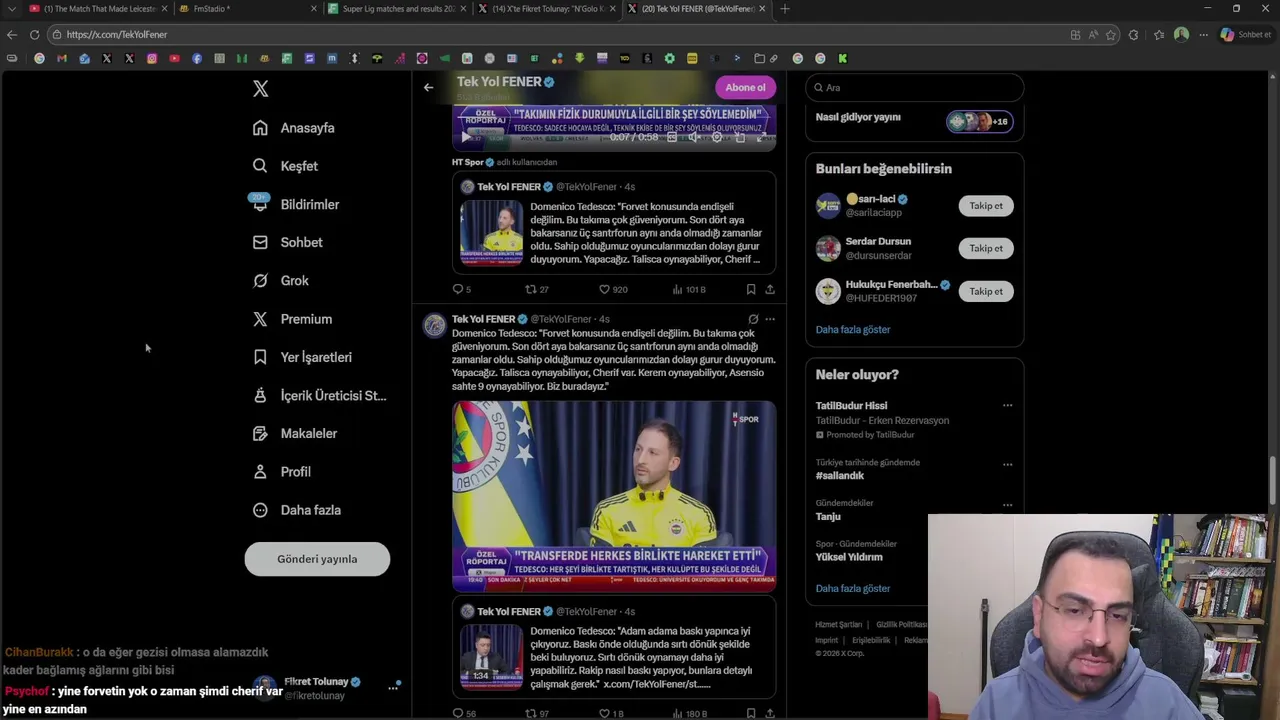Open the Tedesco interview image in the second post

614,496
